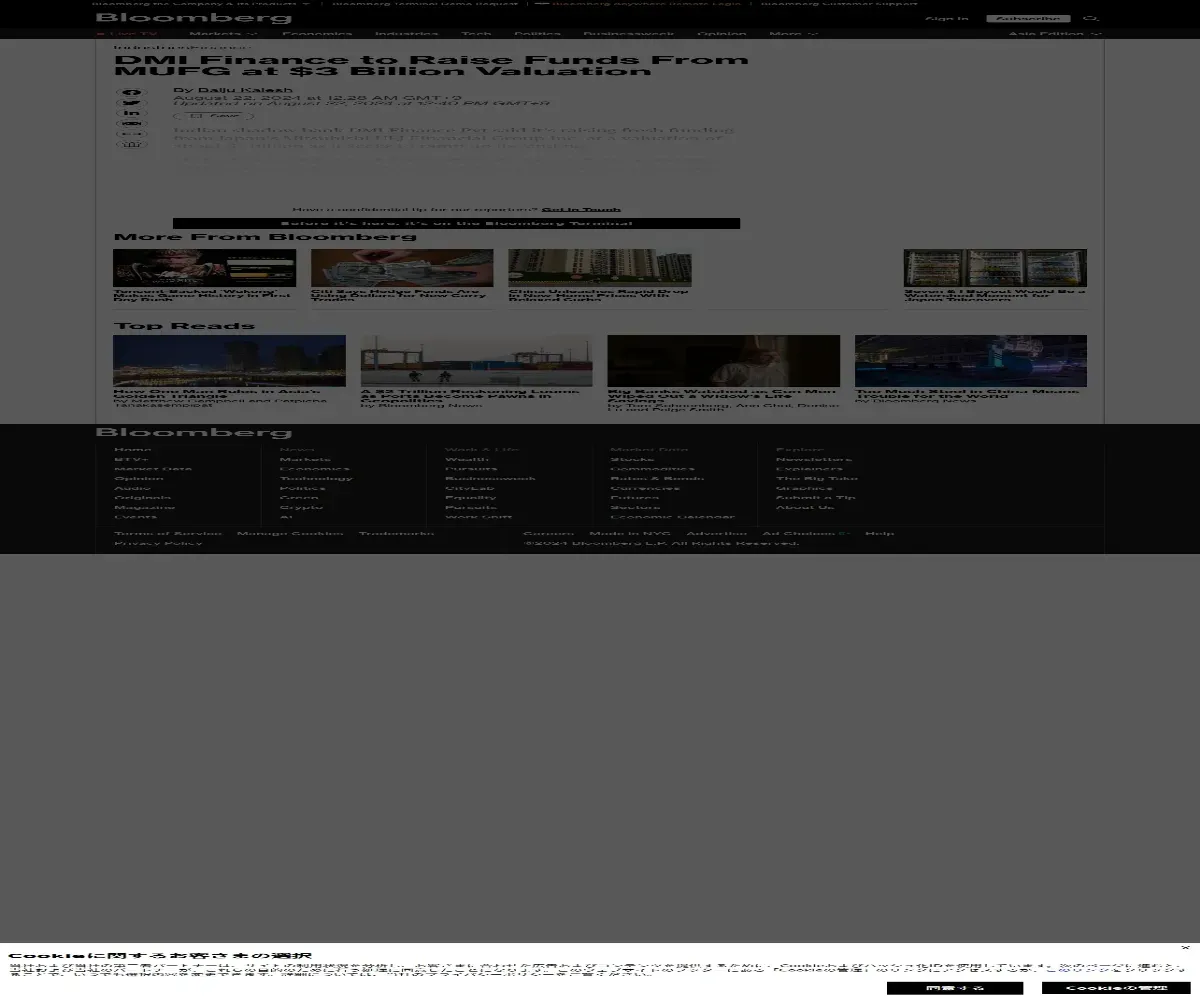Screen dimensions: 1200x1000
Task: Open the Big Banks con man story image
Action: (x=723, y=361)
